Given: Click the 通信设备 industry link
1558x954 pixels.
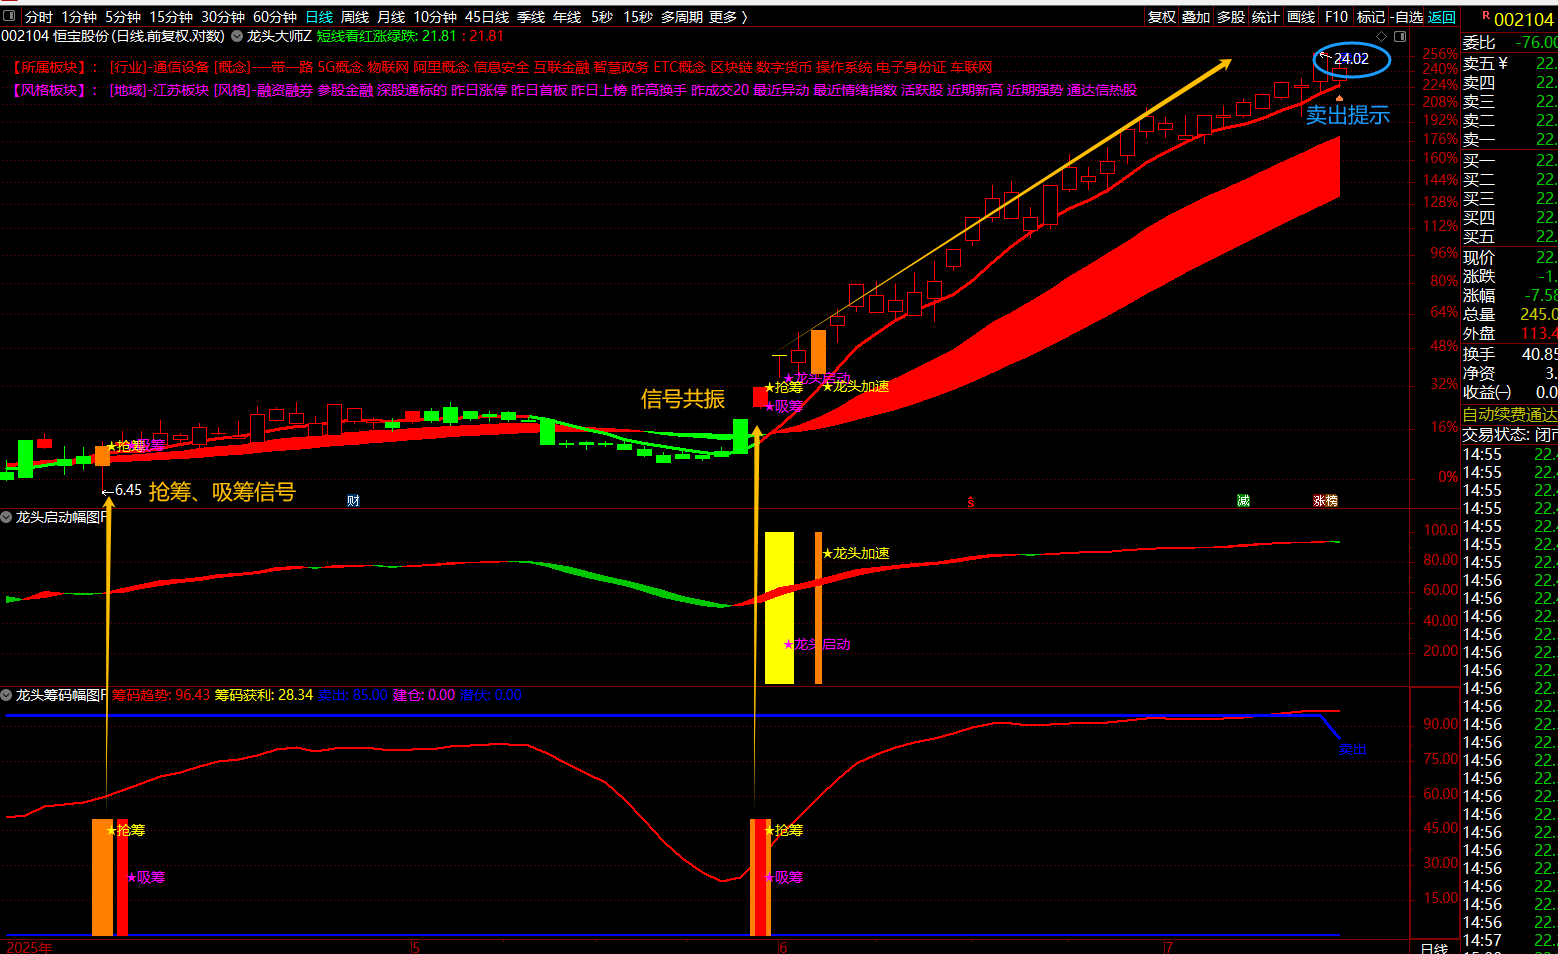Looking at the screenshot, I should [x=181, y=67].
